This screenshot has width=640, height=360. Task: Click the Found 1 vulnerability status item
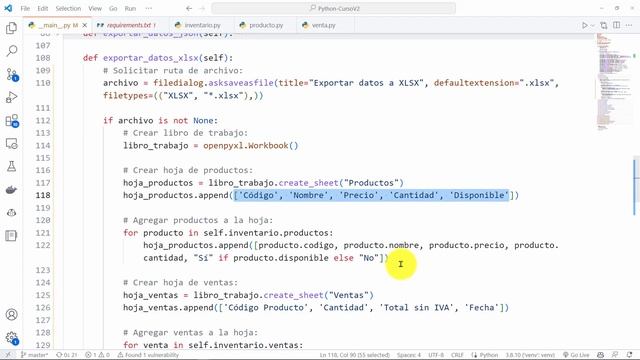point(148,355)
